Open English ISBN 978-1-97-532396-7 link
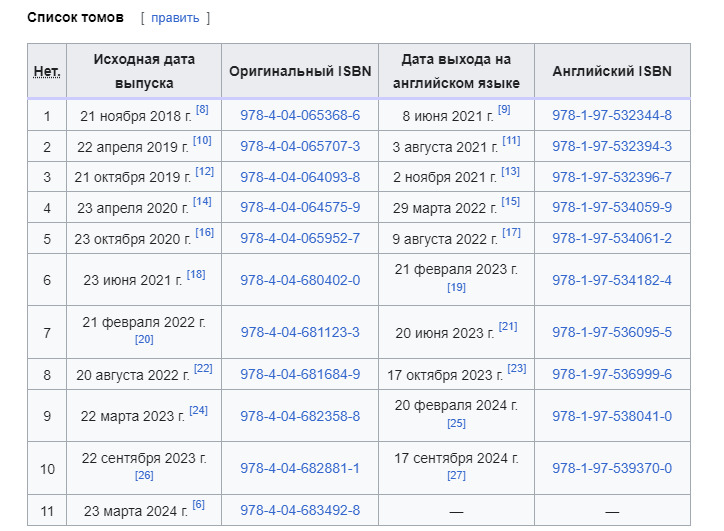Screen dimensions: 724x531 pyautogui.click(x=612, y=177)
